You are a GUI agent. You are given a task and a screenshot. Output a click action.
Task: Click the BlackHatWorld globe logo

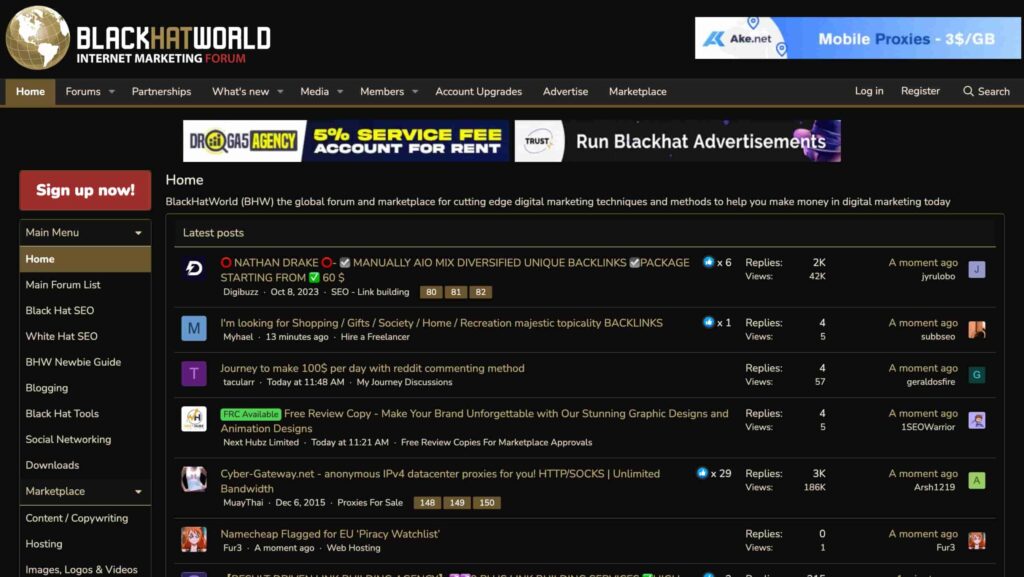(x=37, y=38)
